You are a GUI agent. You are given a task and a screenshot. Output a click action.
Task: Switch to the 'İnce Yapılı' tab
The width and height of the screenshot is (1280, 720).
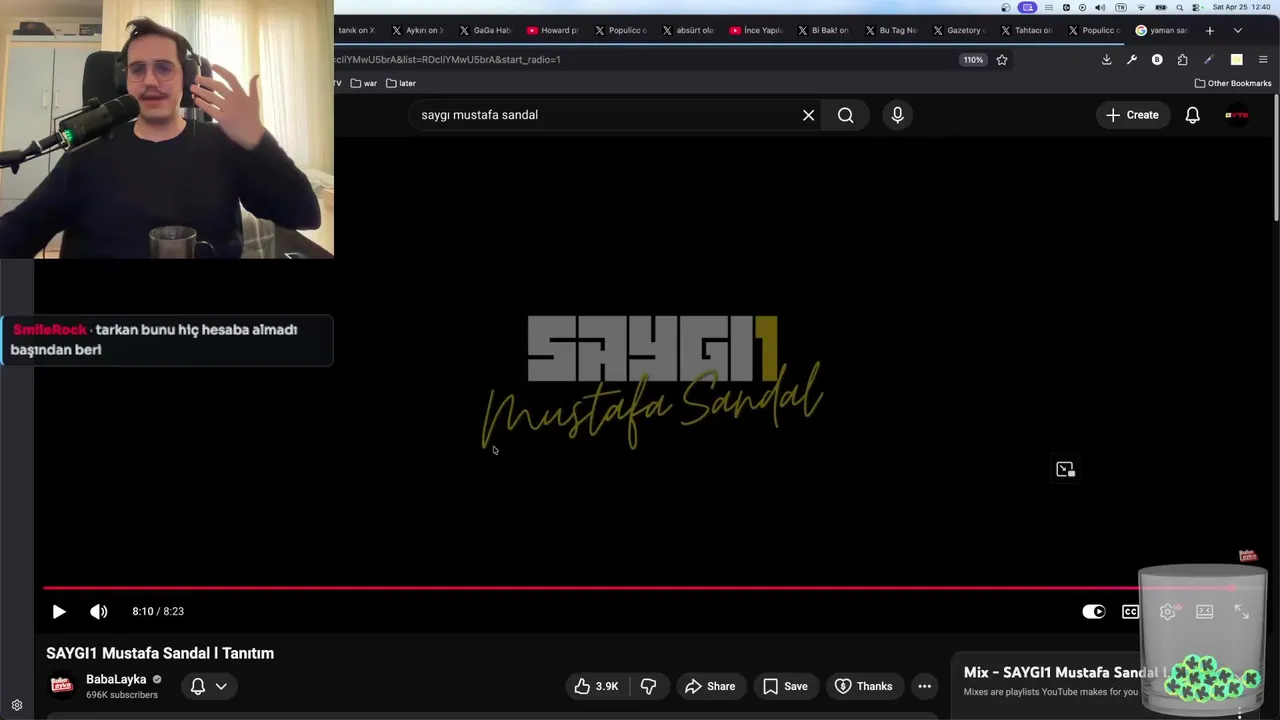(x=756, y=30)
